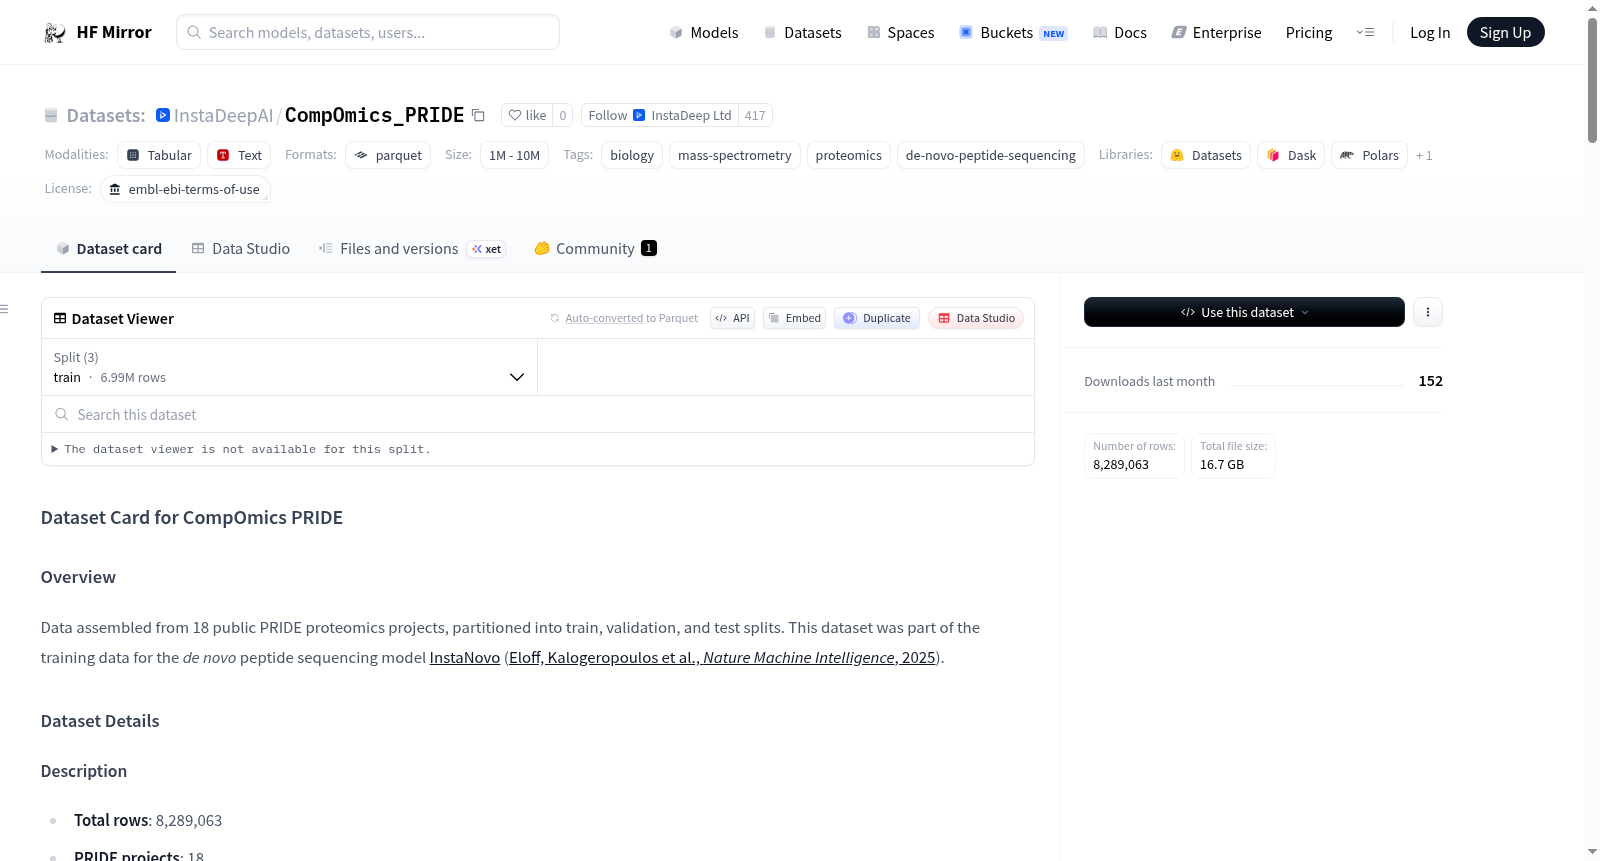The image size is (1600, 861).
Task: Open Buckets in the navigation
Action: [1013, 32]
